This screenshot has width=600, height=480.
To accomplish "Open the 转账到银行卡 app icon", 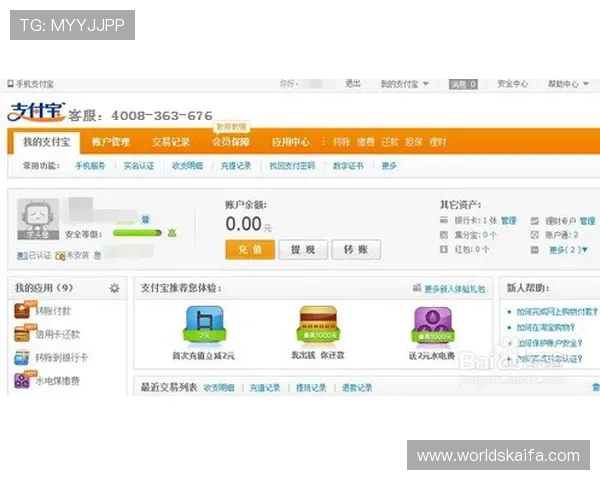I will click(x=22, y=358).
